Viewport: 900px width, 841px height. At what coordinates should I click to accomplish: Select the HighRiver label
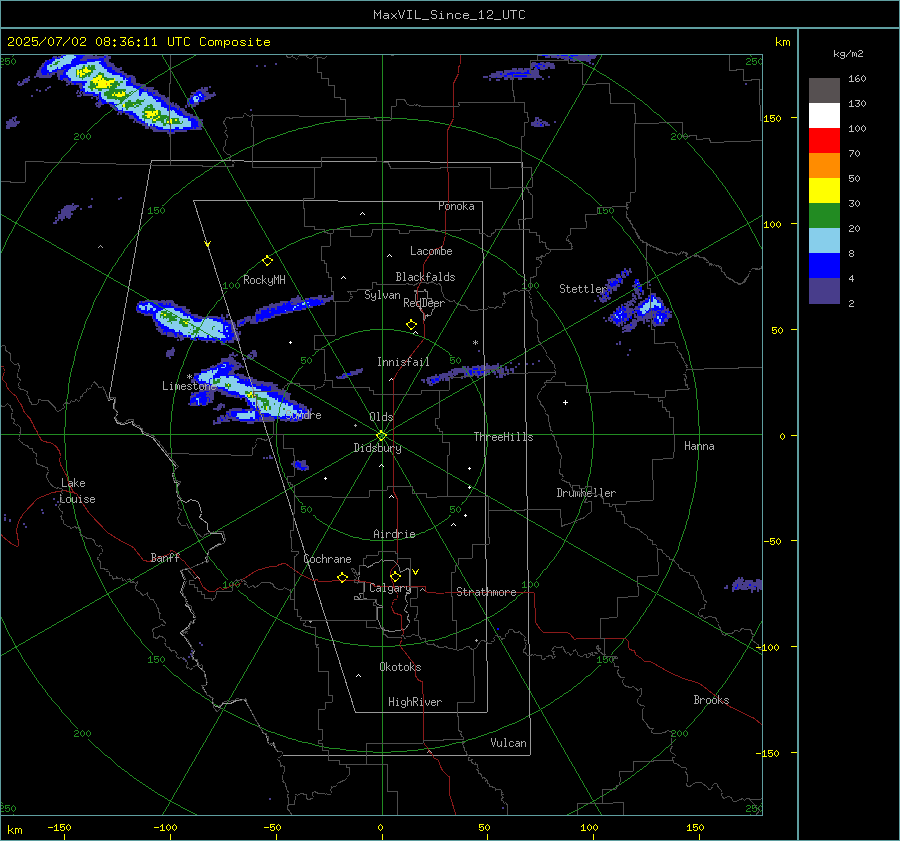click(415, 702)
